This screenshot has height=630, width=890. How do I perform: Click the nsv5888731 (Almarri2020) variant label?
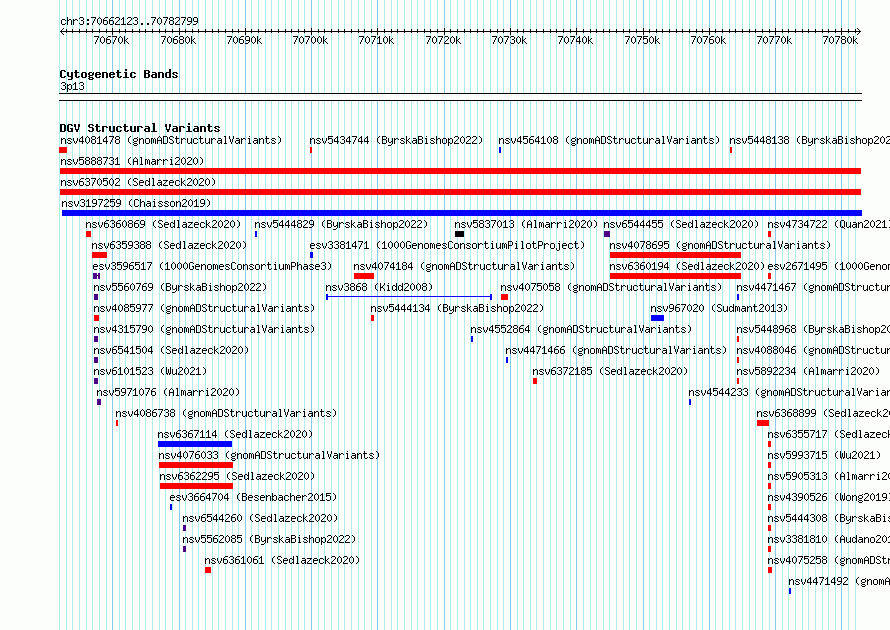[x=132, y=161]
